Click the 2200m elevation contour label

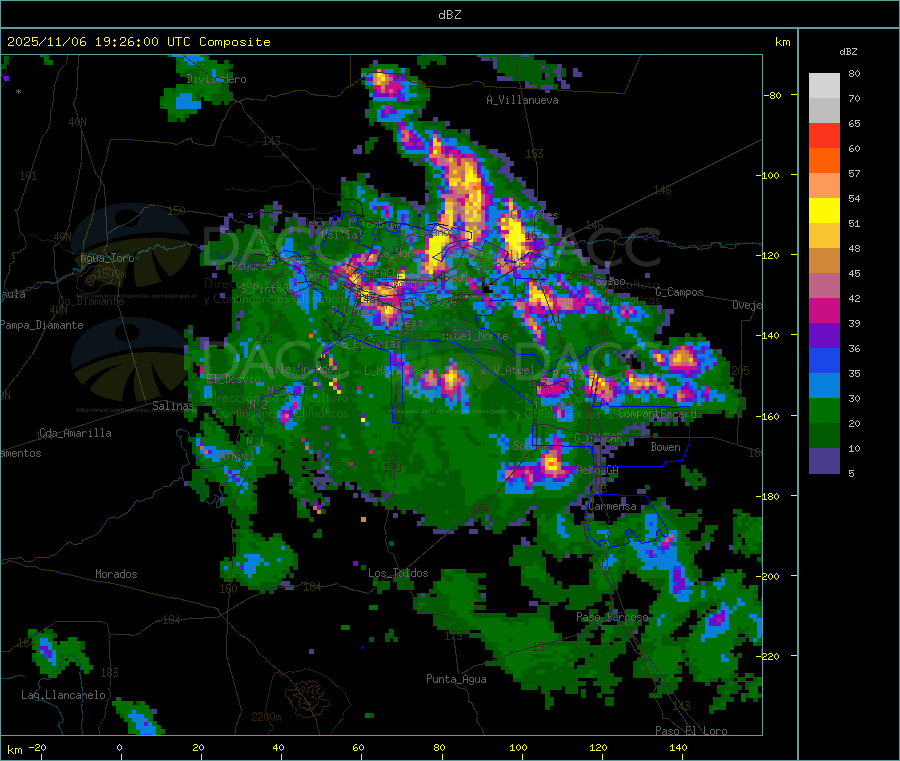(x=266, y=717)
